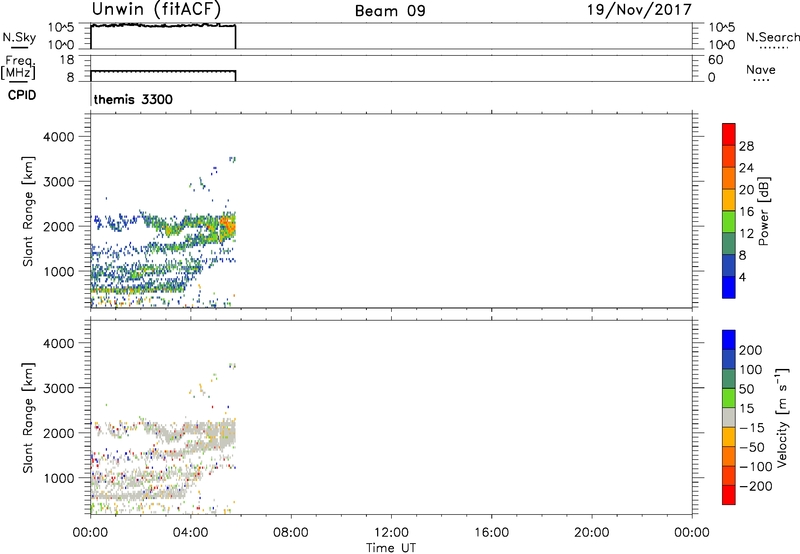Click the '20:00' time tick label

591,533
